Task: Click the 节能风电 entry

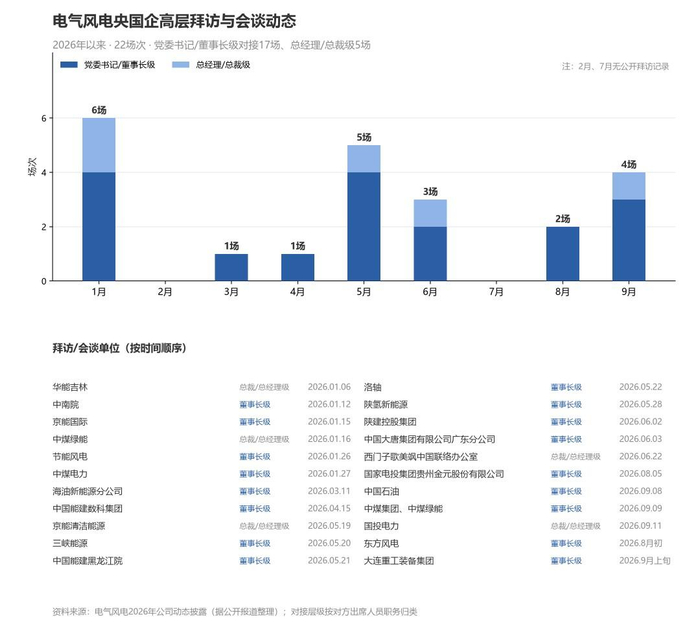Action: coord(70,456)
